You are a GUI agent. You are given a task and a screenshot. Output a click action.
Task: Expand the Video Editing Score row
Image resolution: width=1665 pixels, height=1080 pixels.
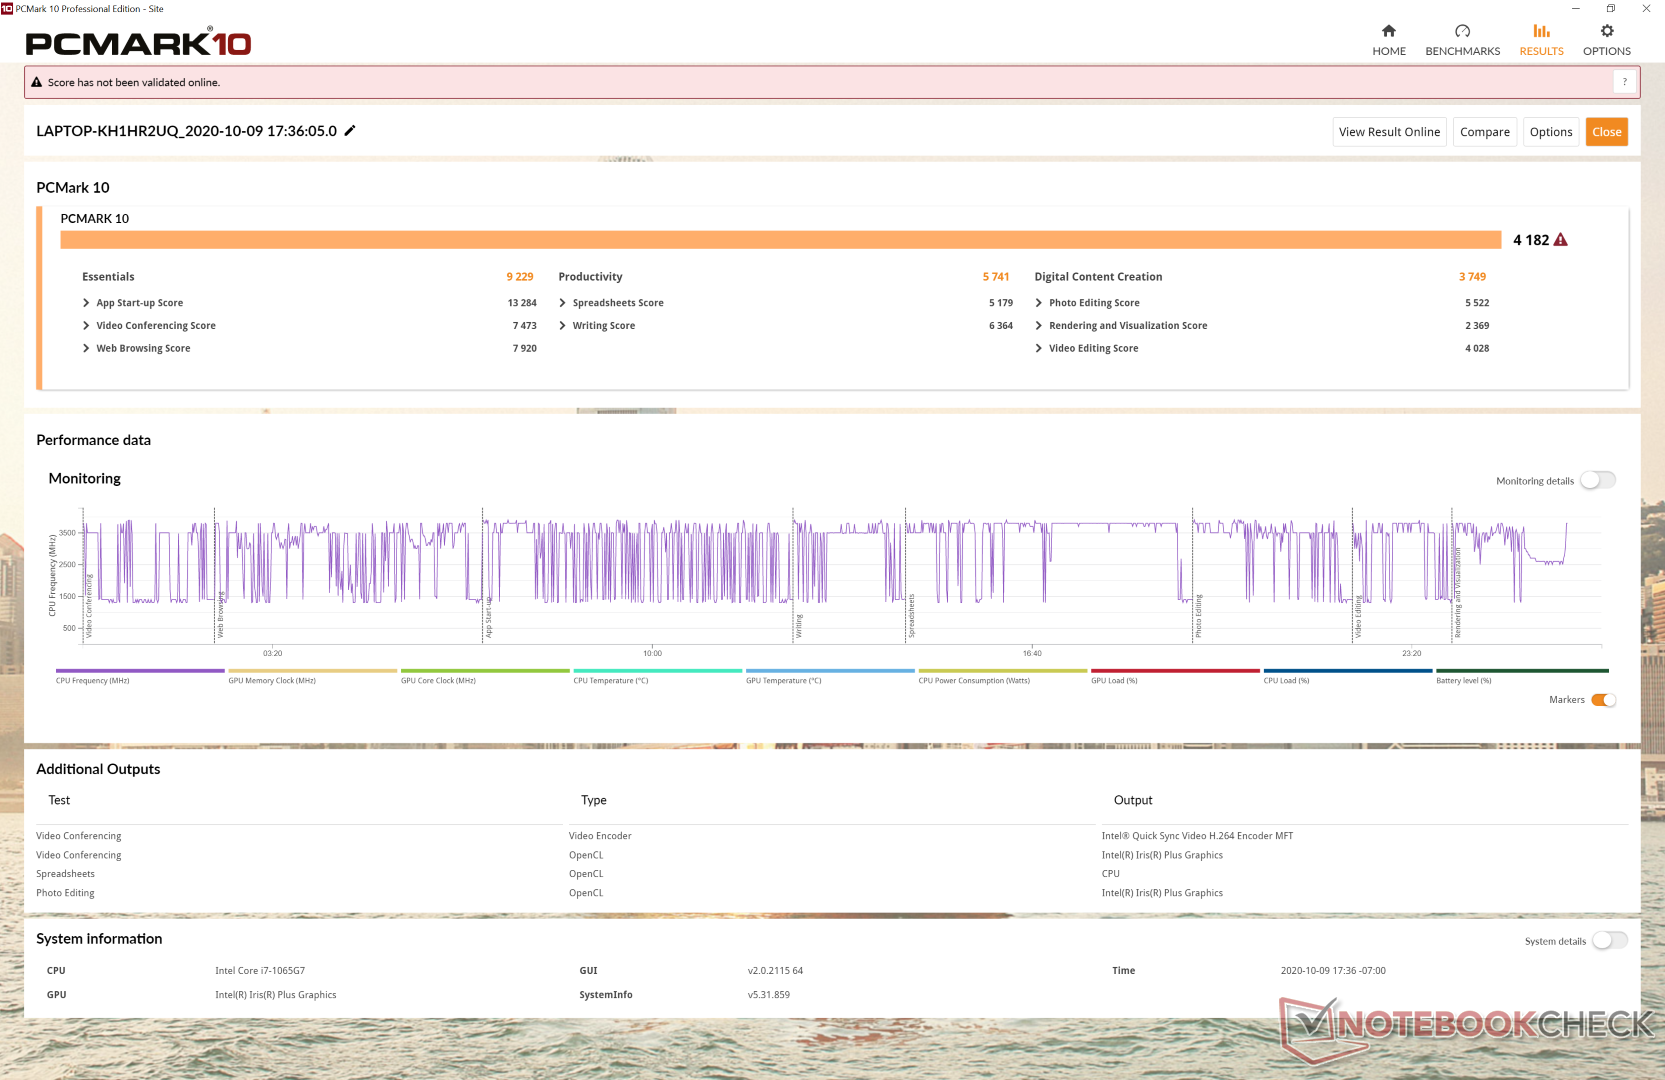pos(1039,349)
